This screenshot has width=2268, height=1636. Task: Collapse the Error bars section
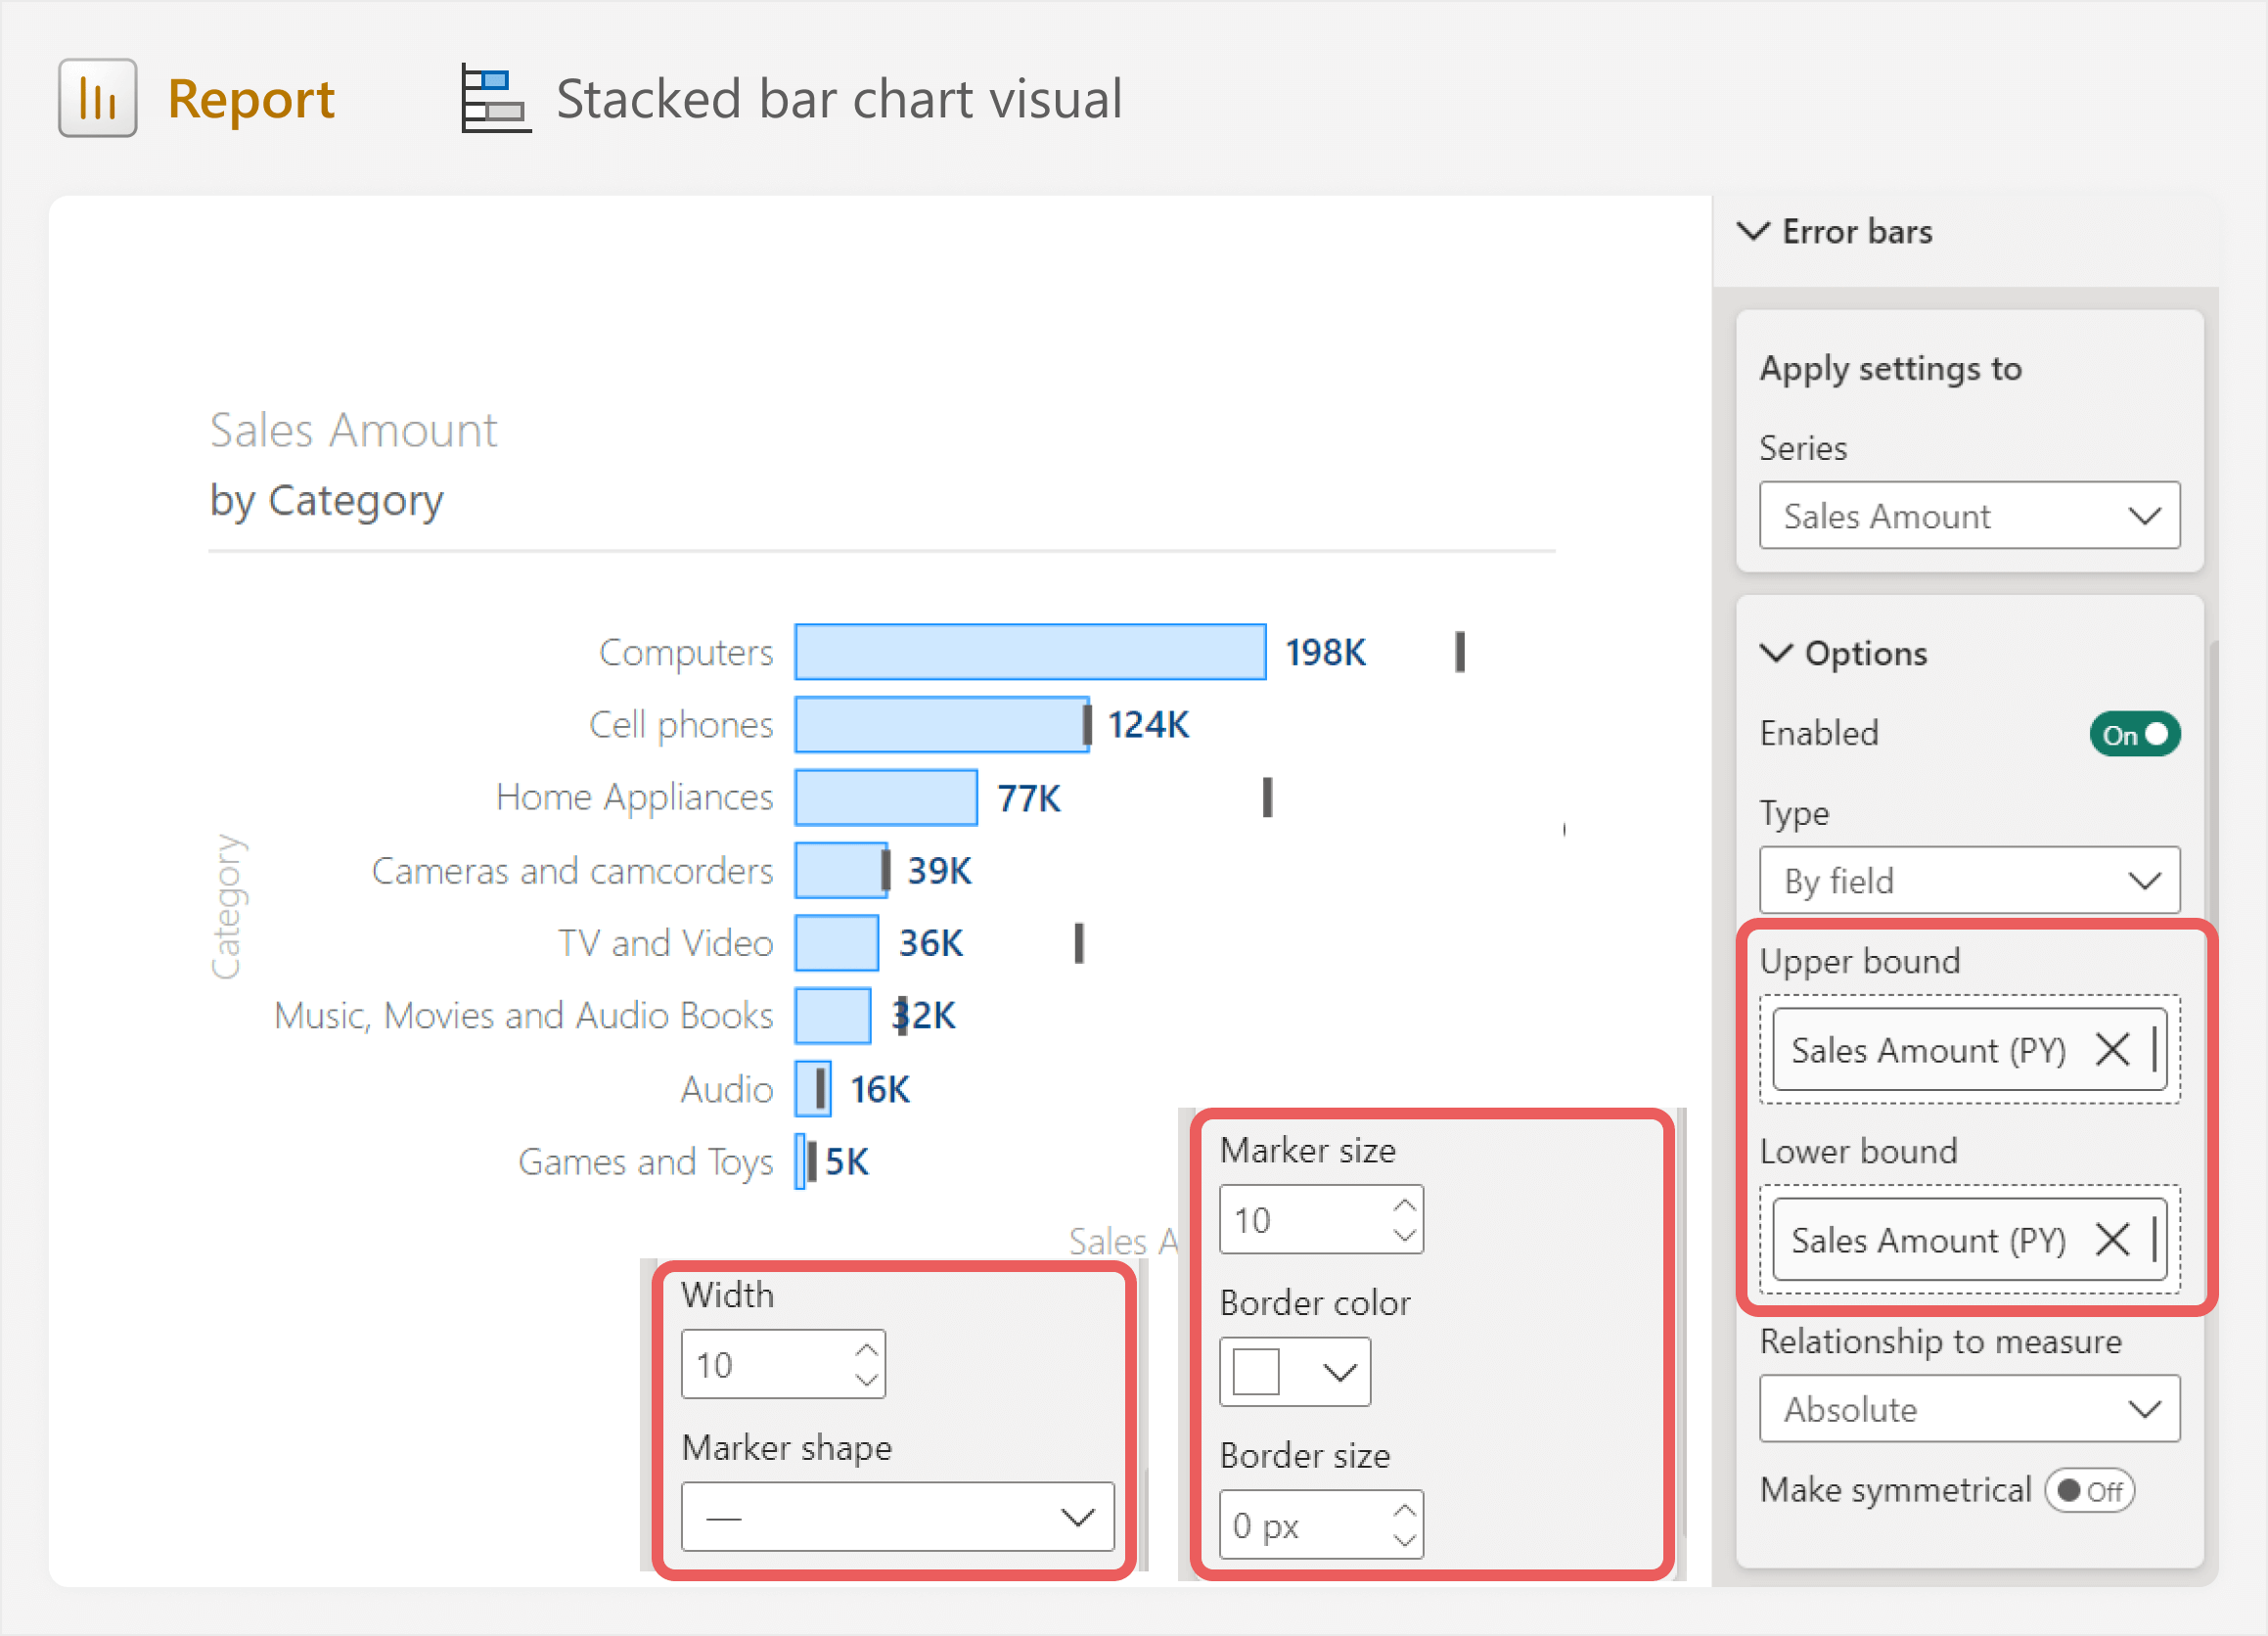(x=1754, y=231)
